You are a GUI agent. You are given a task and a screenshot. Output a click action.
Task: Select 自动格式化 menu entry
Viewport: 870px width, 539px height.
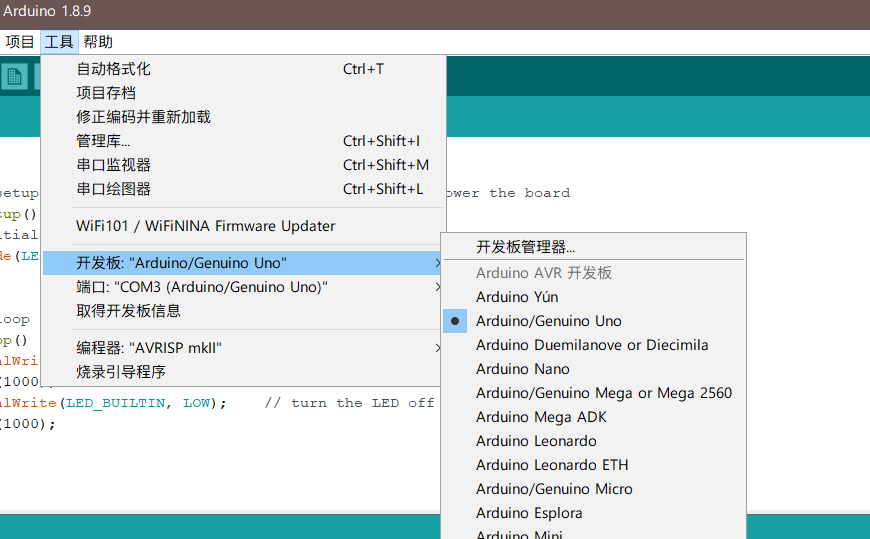243,69
